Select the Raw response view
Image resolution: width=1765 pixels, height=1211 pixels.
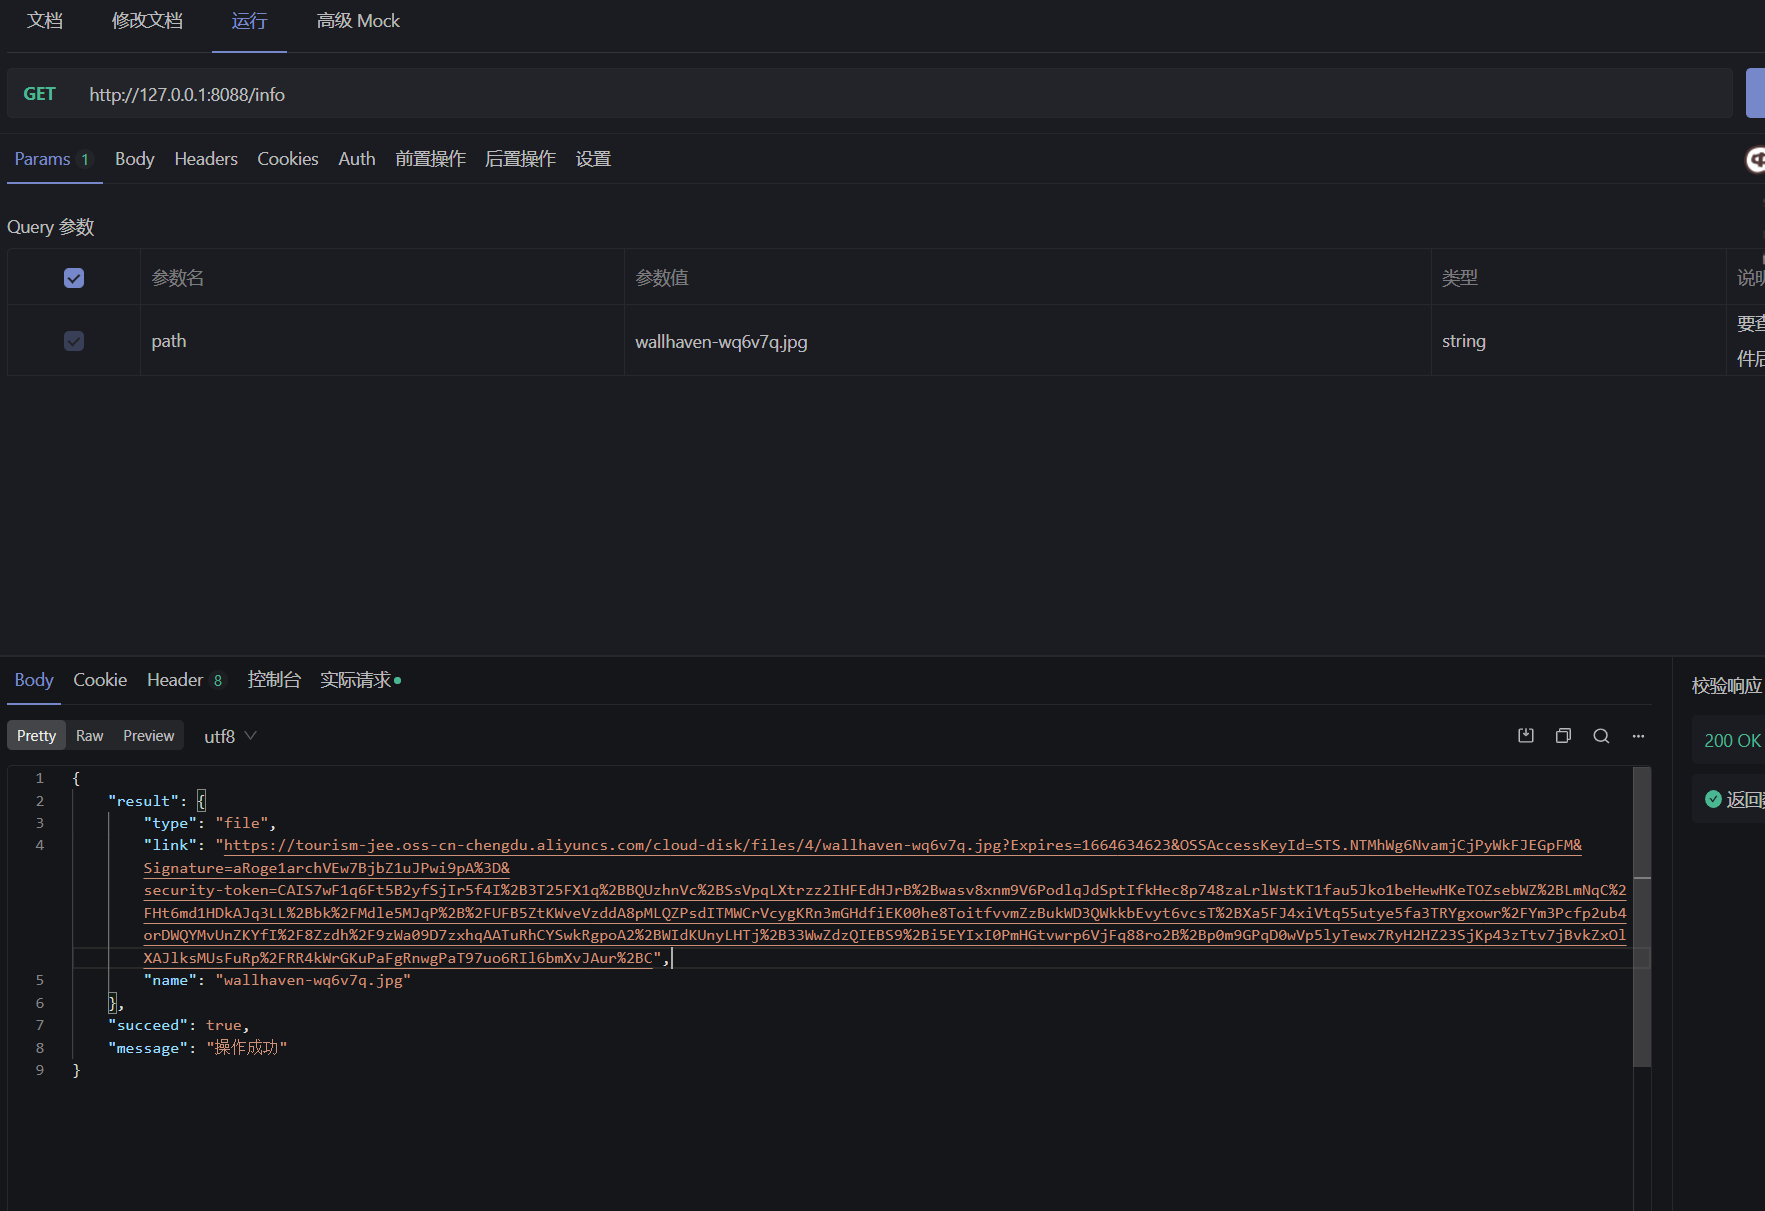pos(89,735)
